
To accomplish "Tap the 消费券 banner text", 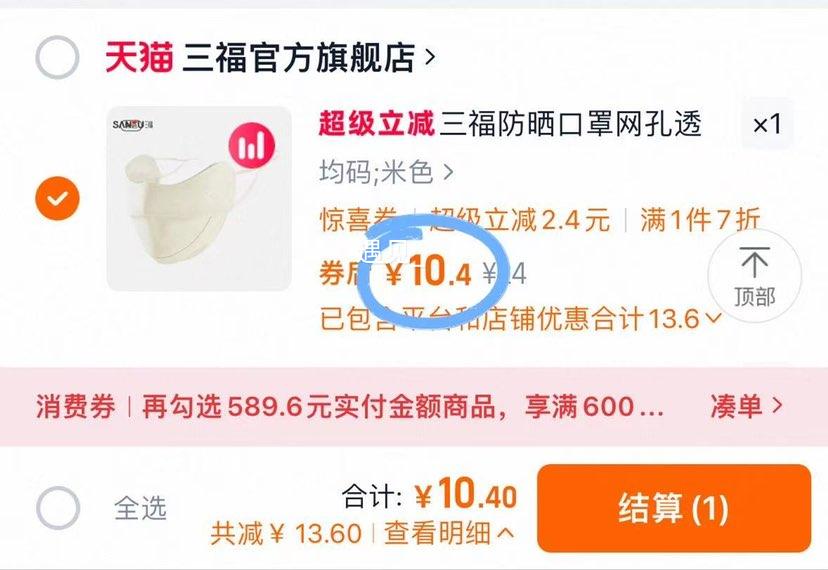I will click(76, 407).
